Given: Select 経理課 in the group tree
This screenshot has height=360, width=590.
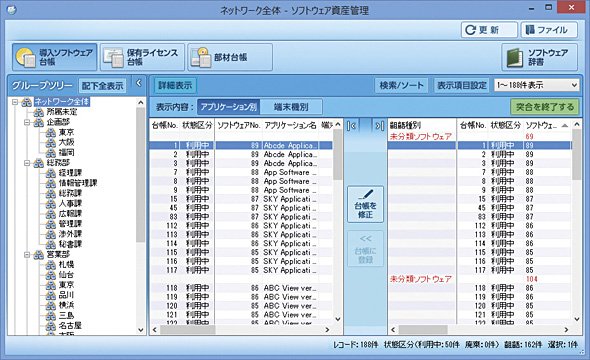Looking at the screenshot, I should coord(70,173).
